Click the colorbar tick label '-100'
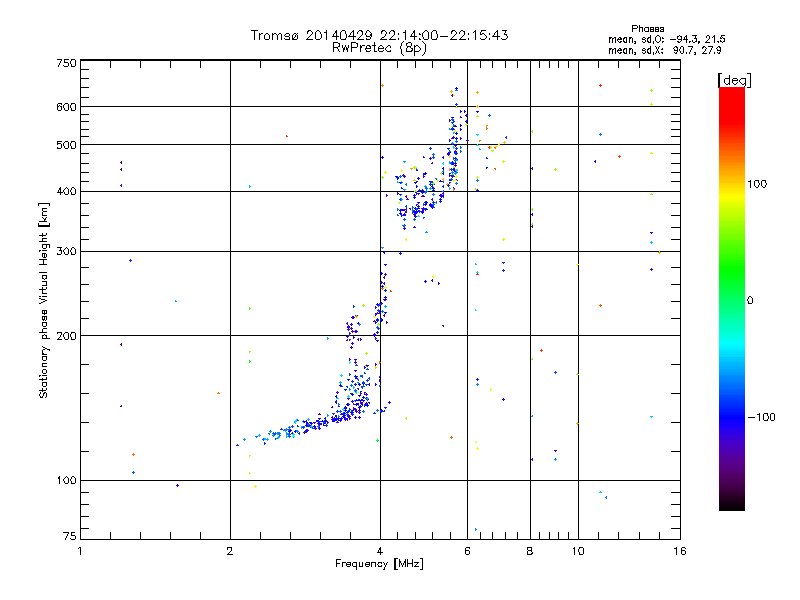The height and width of the screenshot is (600, 800). (x=761, y=417)
